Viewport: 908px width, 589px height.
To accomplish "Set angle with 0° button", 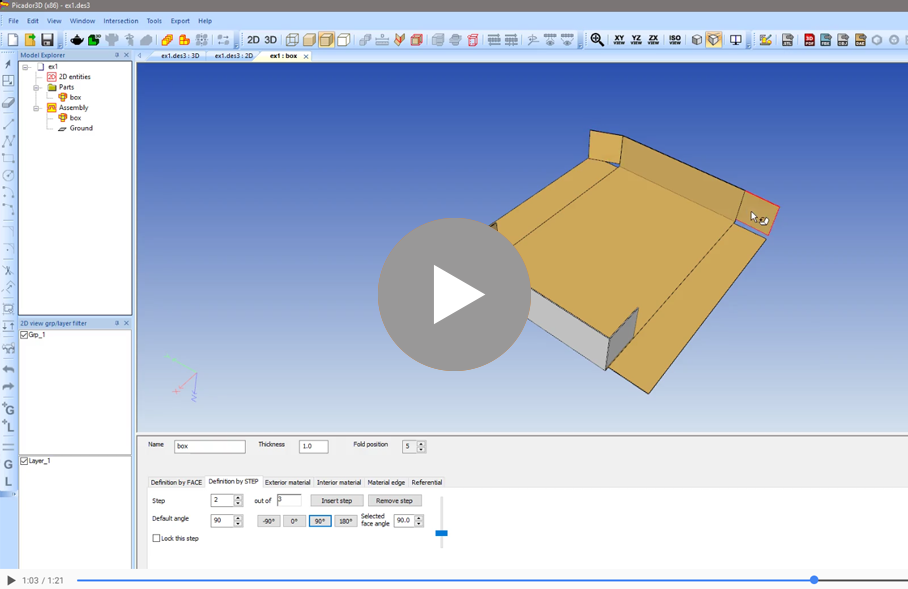I will (294, 521).
